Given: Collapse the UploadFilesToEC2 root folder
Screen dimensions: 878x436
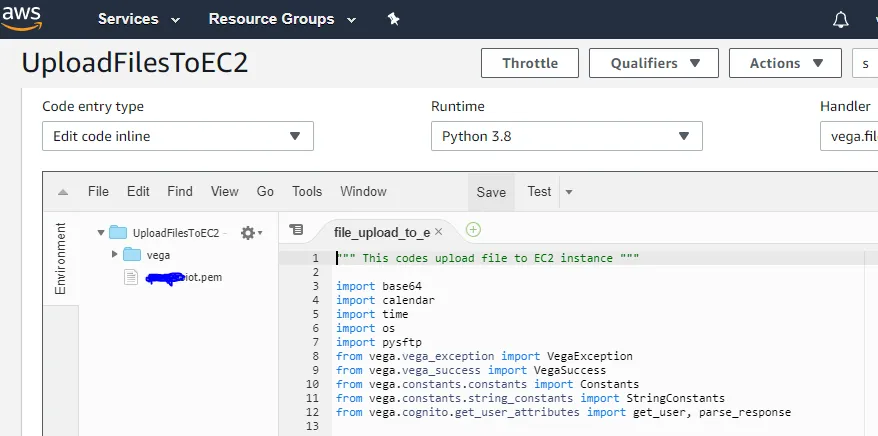Looking at the screenshot, I should (x=101, y=233).
